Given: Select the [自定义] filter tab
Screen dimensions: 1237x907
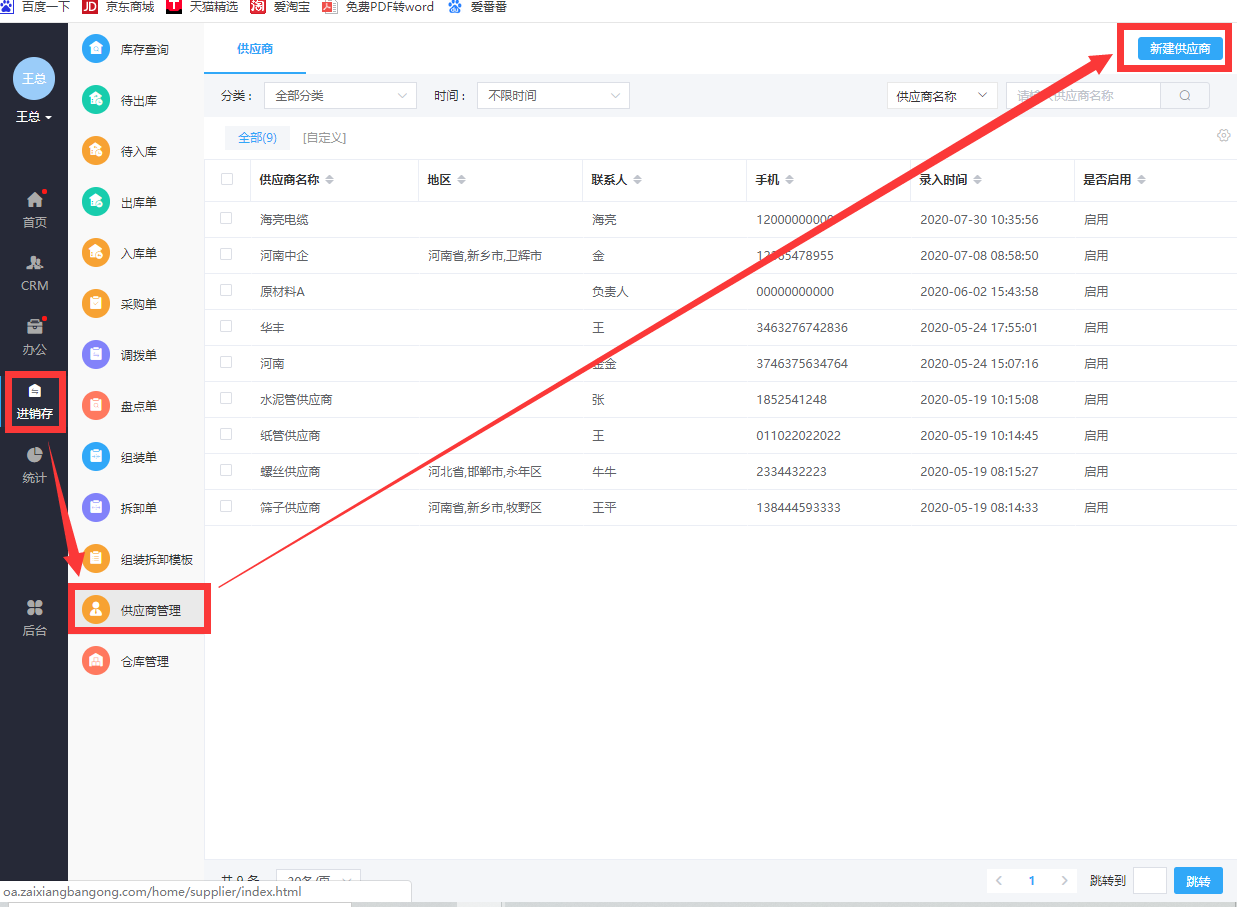Looking at the screenshot, I should click(x=324, y=137).
